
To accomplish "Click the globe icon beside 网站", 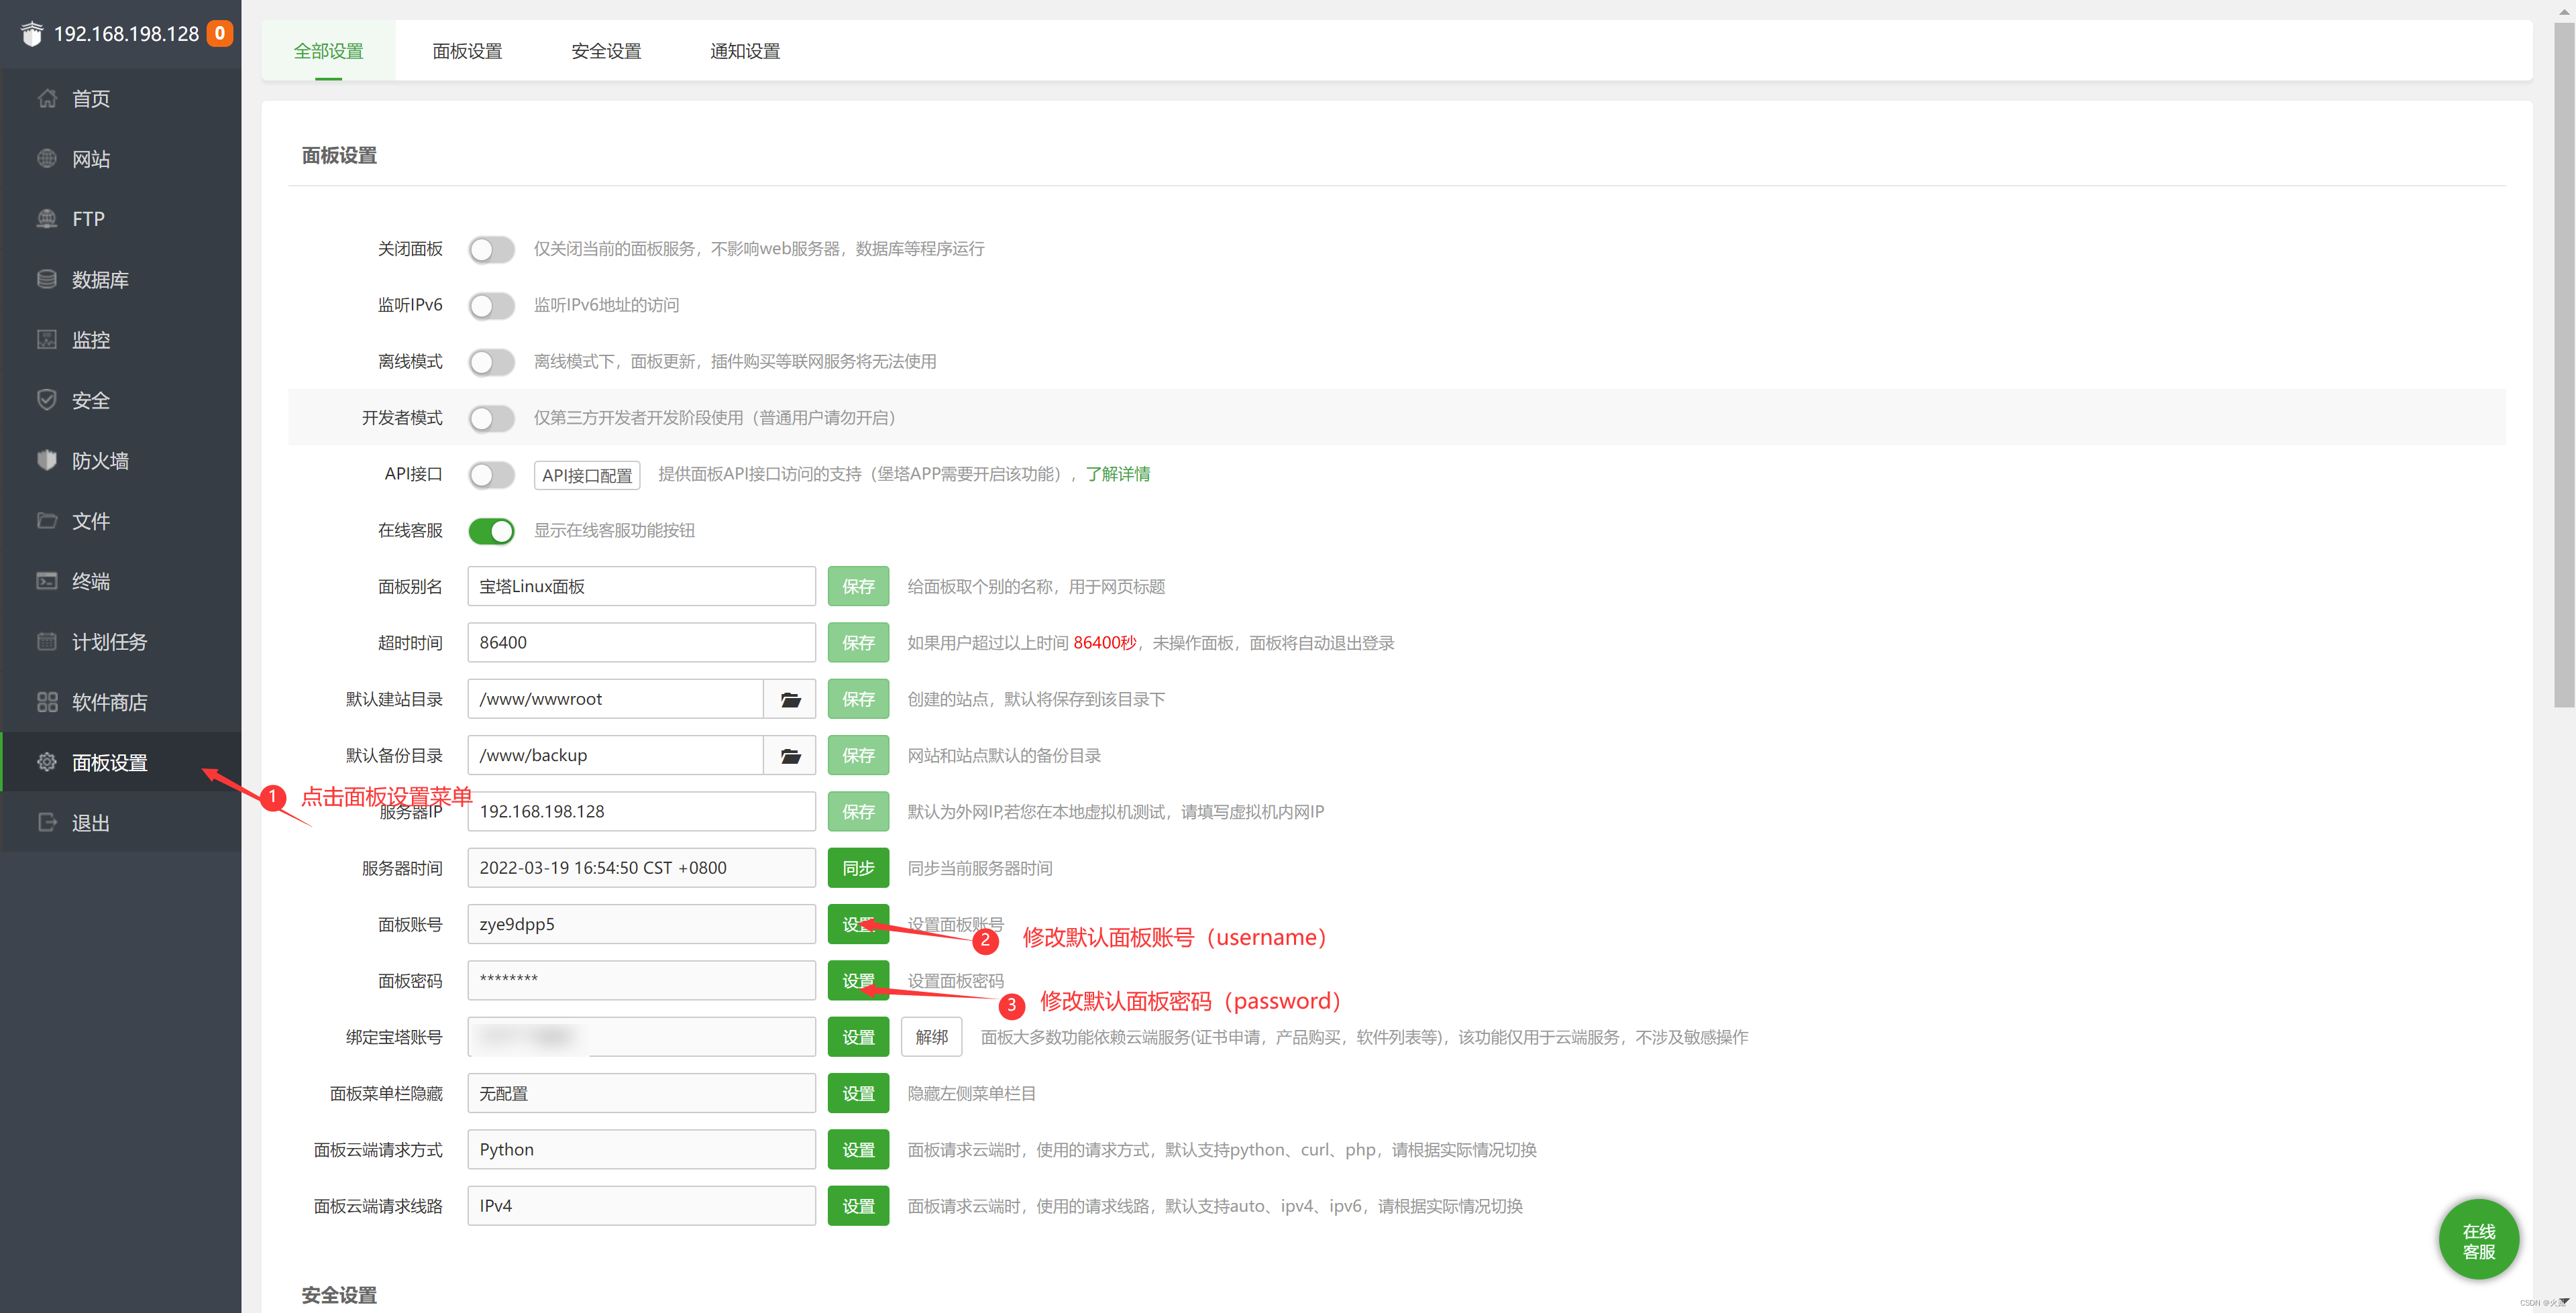I will coord(46,158).
